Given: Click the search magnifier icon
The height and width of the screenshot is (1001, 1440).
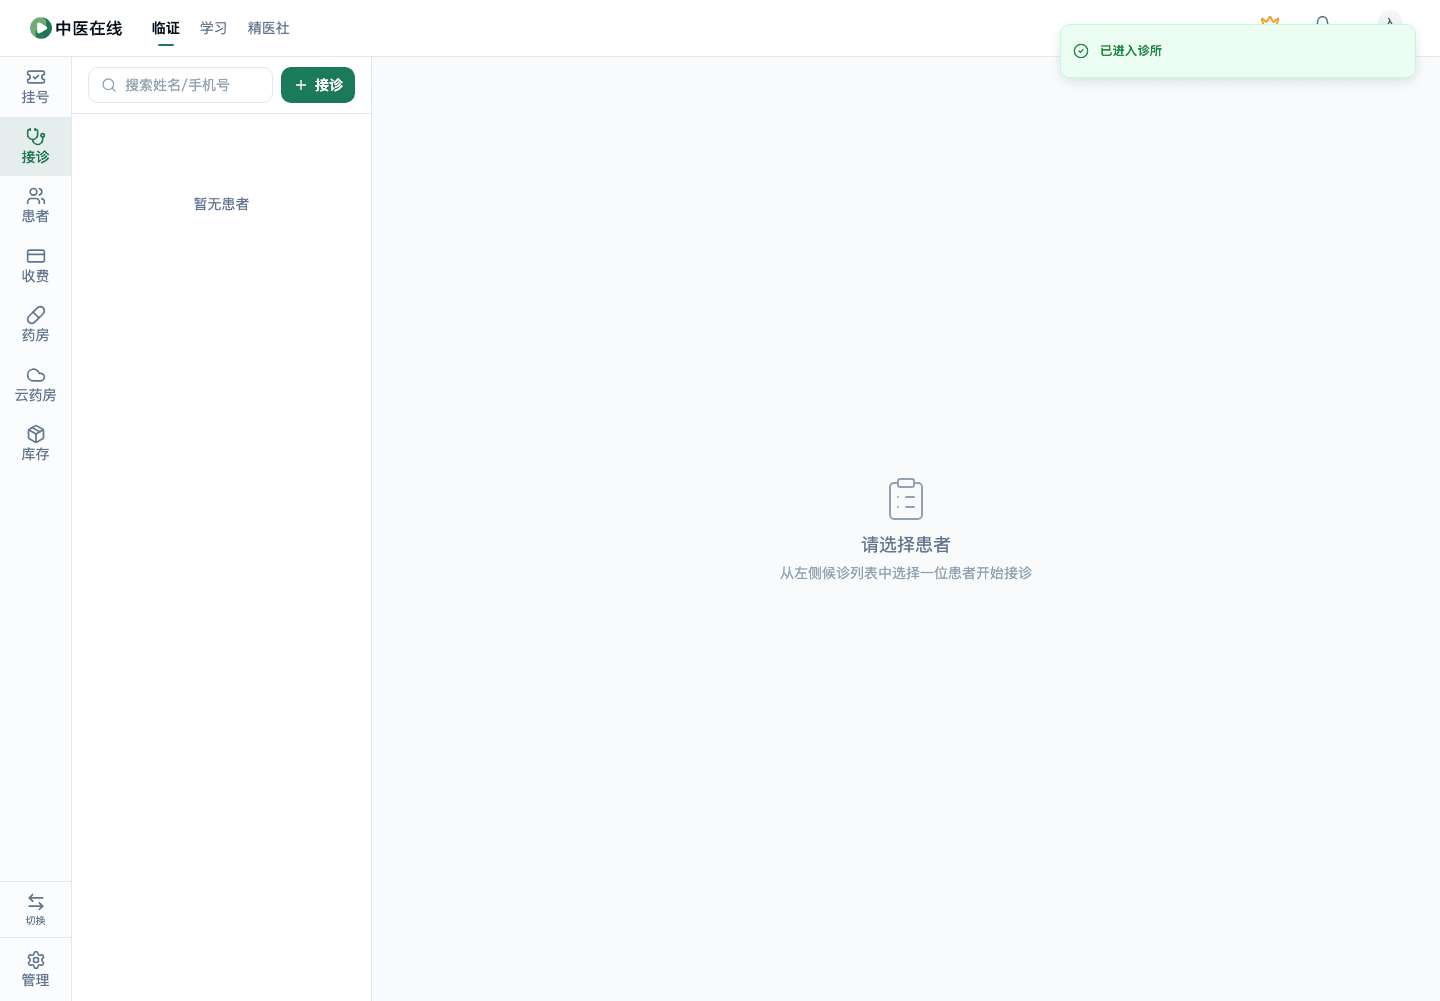Looking at the screenshot, I should [109, 85].
